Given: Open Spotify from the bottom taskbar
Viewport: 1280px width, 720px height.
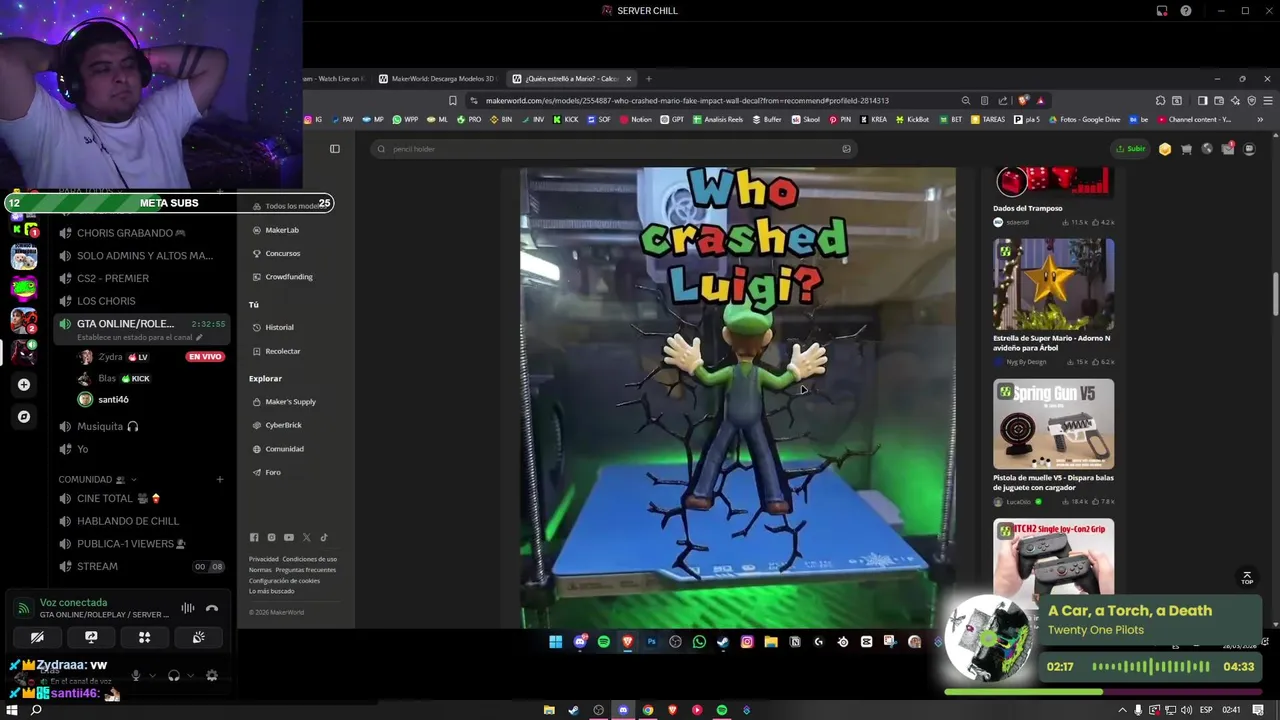Looking at the screenshot, I should click(721, 710).
